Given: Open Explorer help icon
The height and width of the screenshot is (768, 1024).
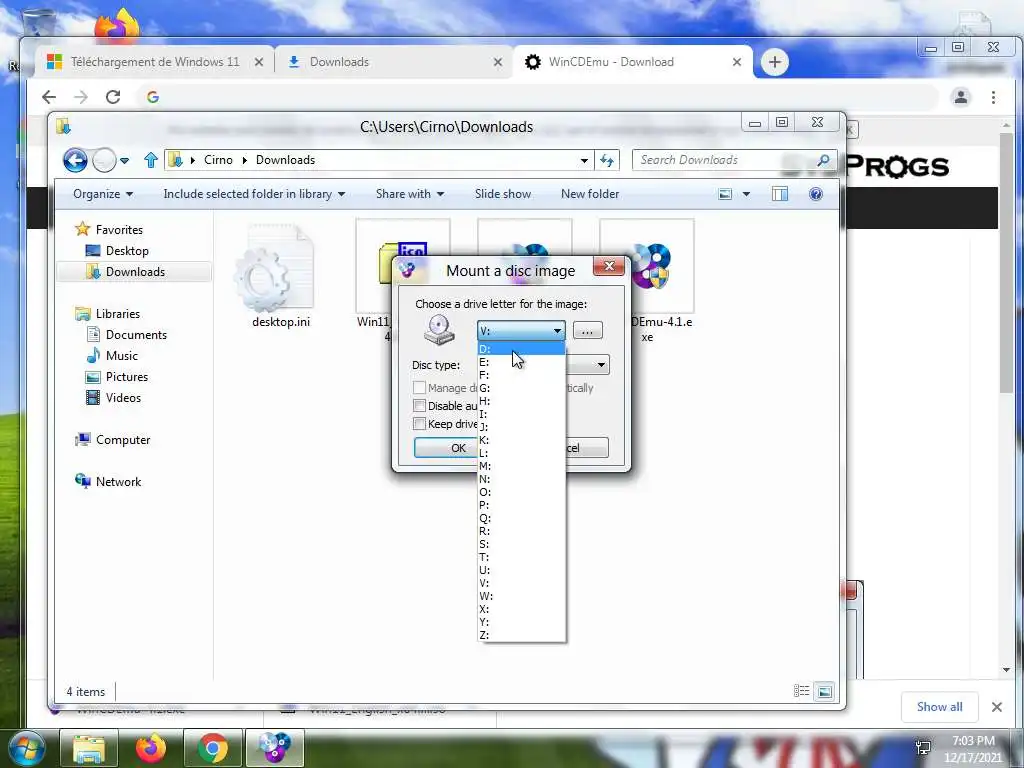Looking at the screenshot, I should point(816,194).
